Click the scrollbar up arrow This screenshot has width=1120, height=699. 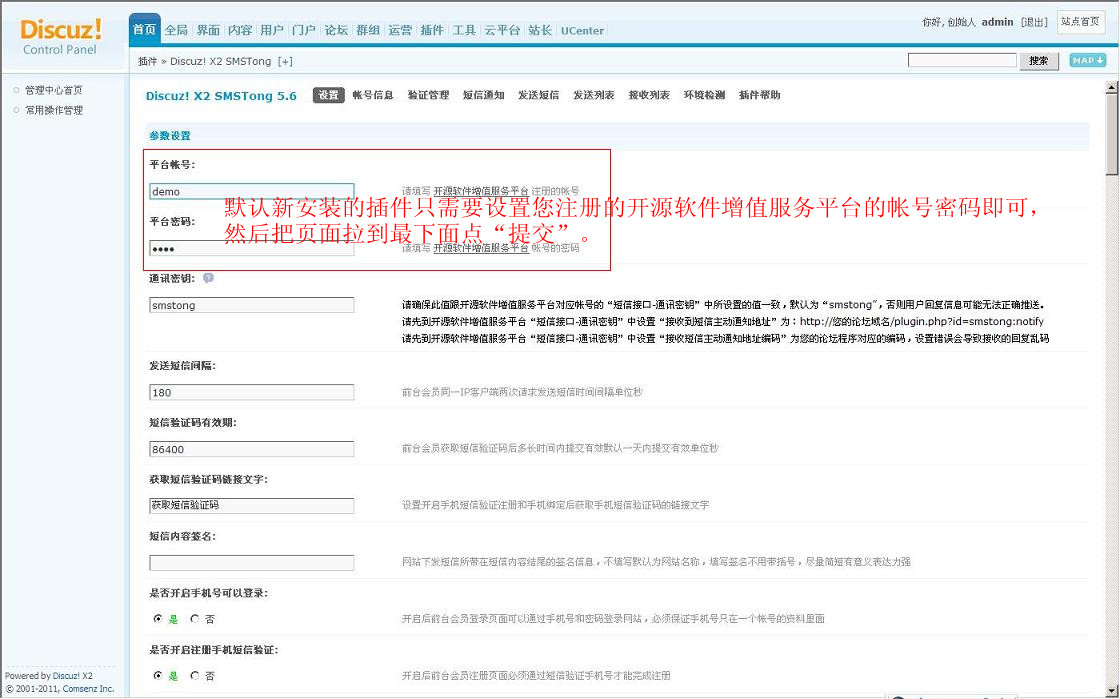(x=1111, y=88)
